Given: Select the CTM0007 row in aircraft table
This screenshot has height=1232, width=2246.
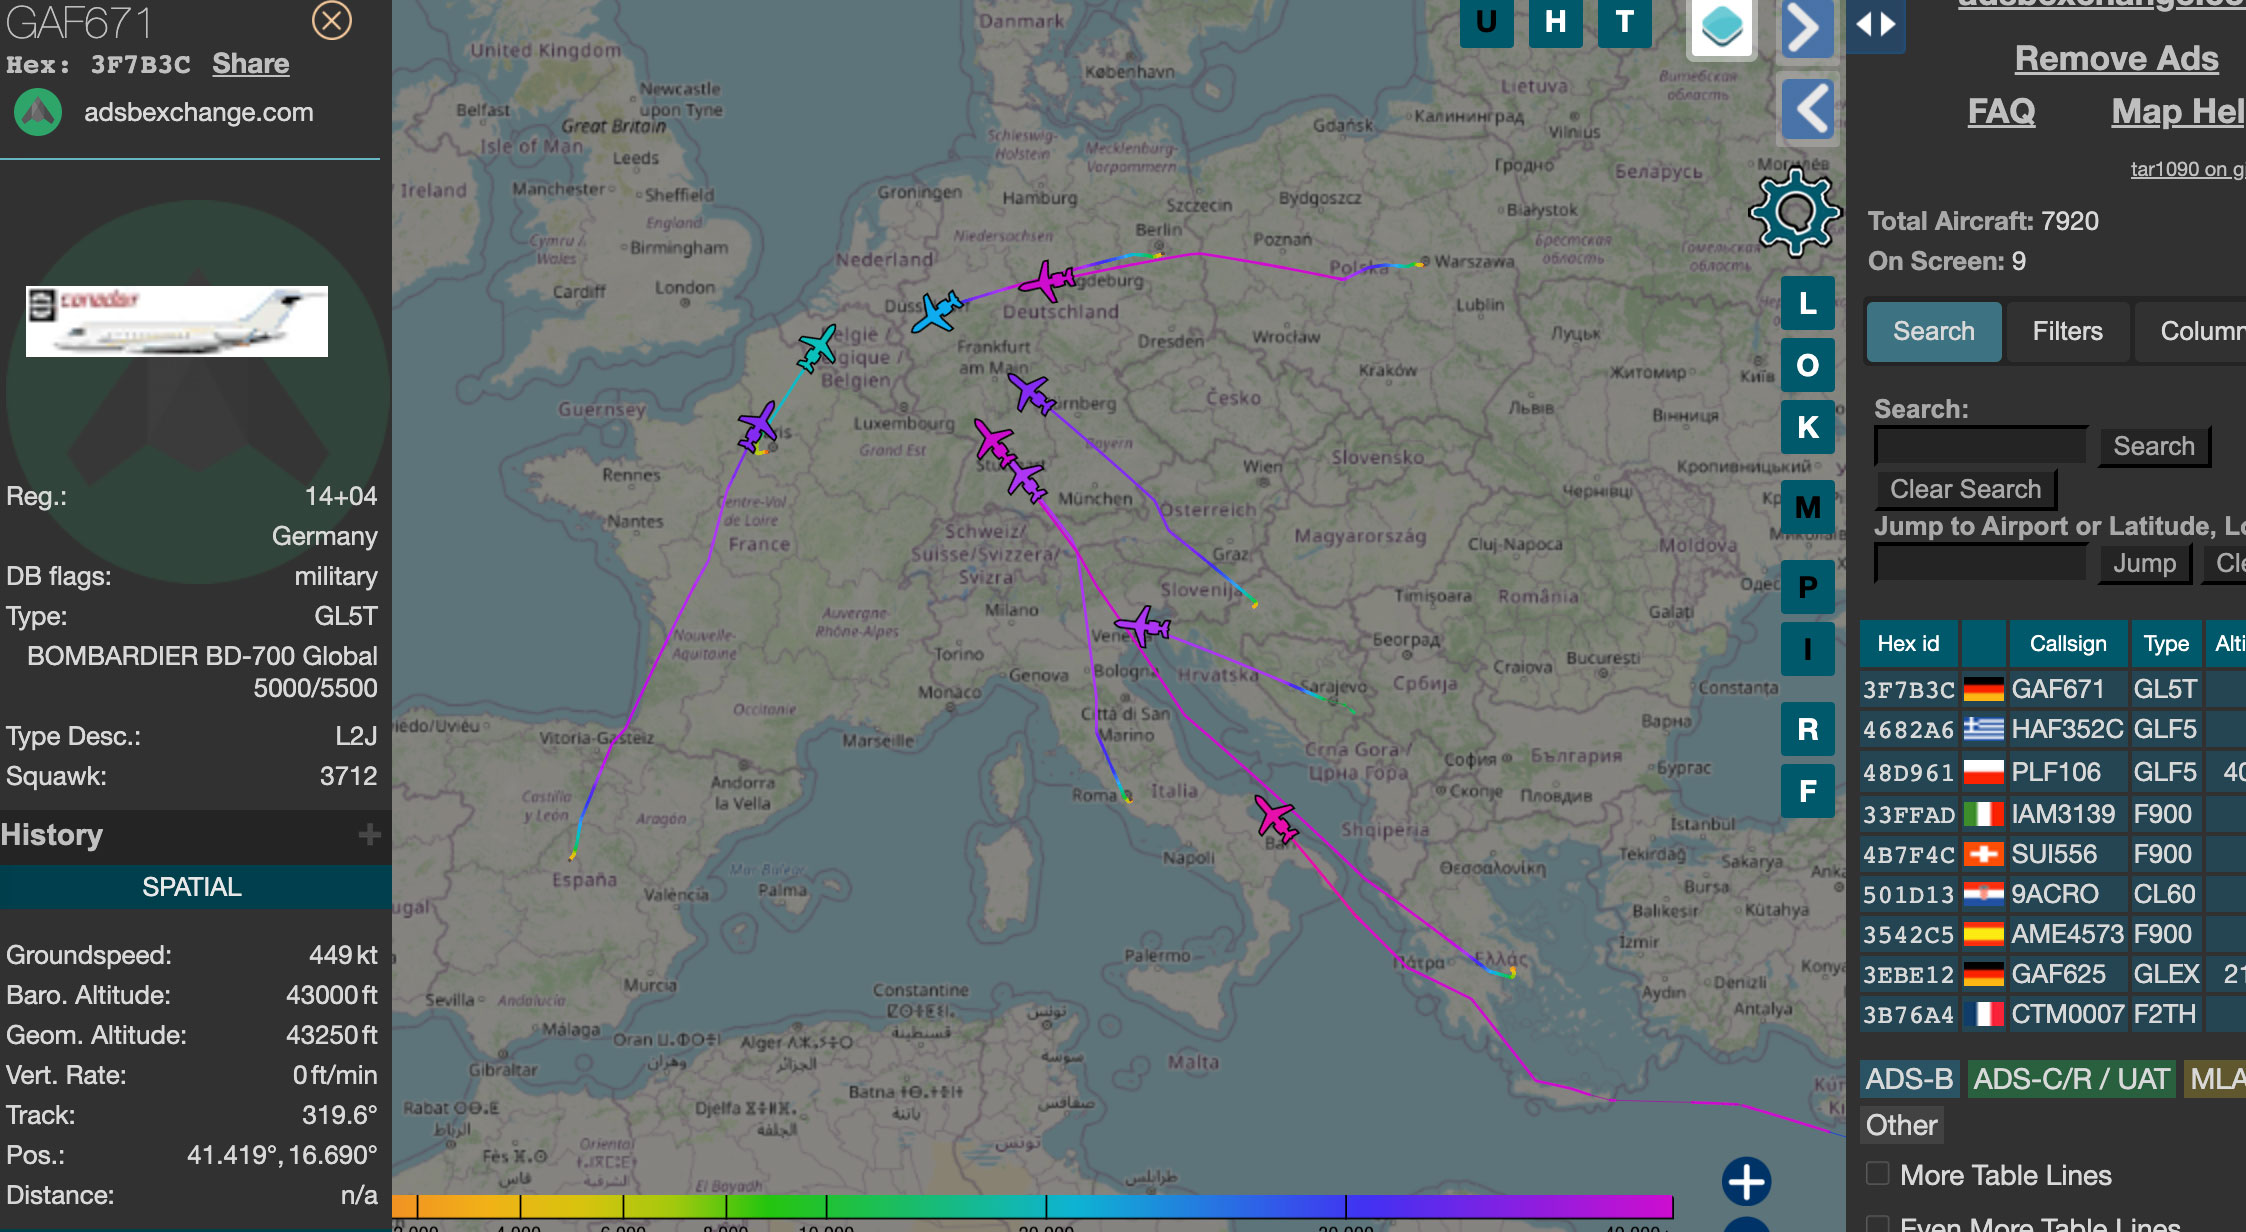Looking at the screenshot, I should [2053, 1014].
